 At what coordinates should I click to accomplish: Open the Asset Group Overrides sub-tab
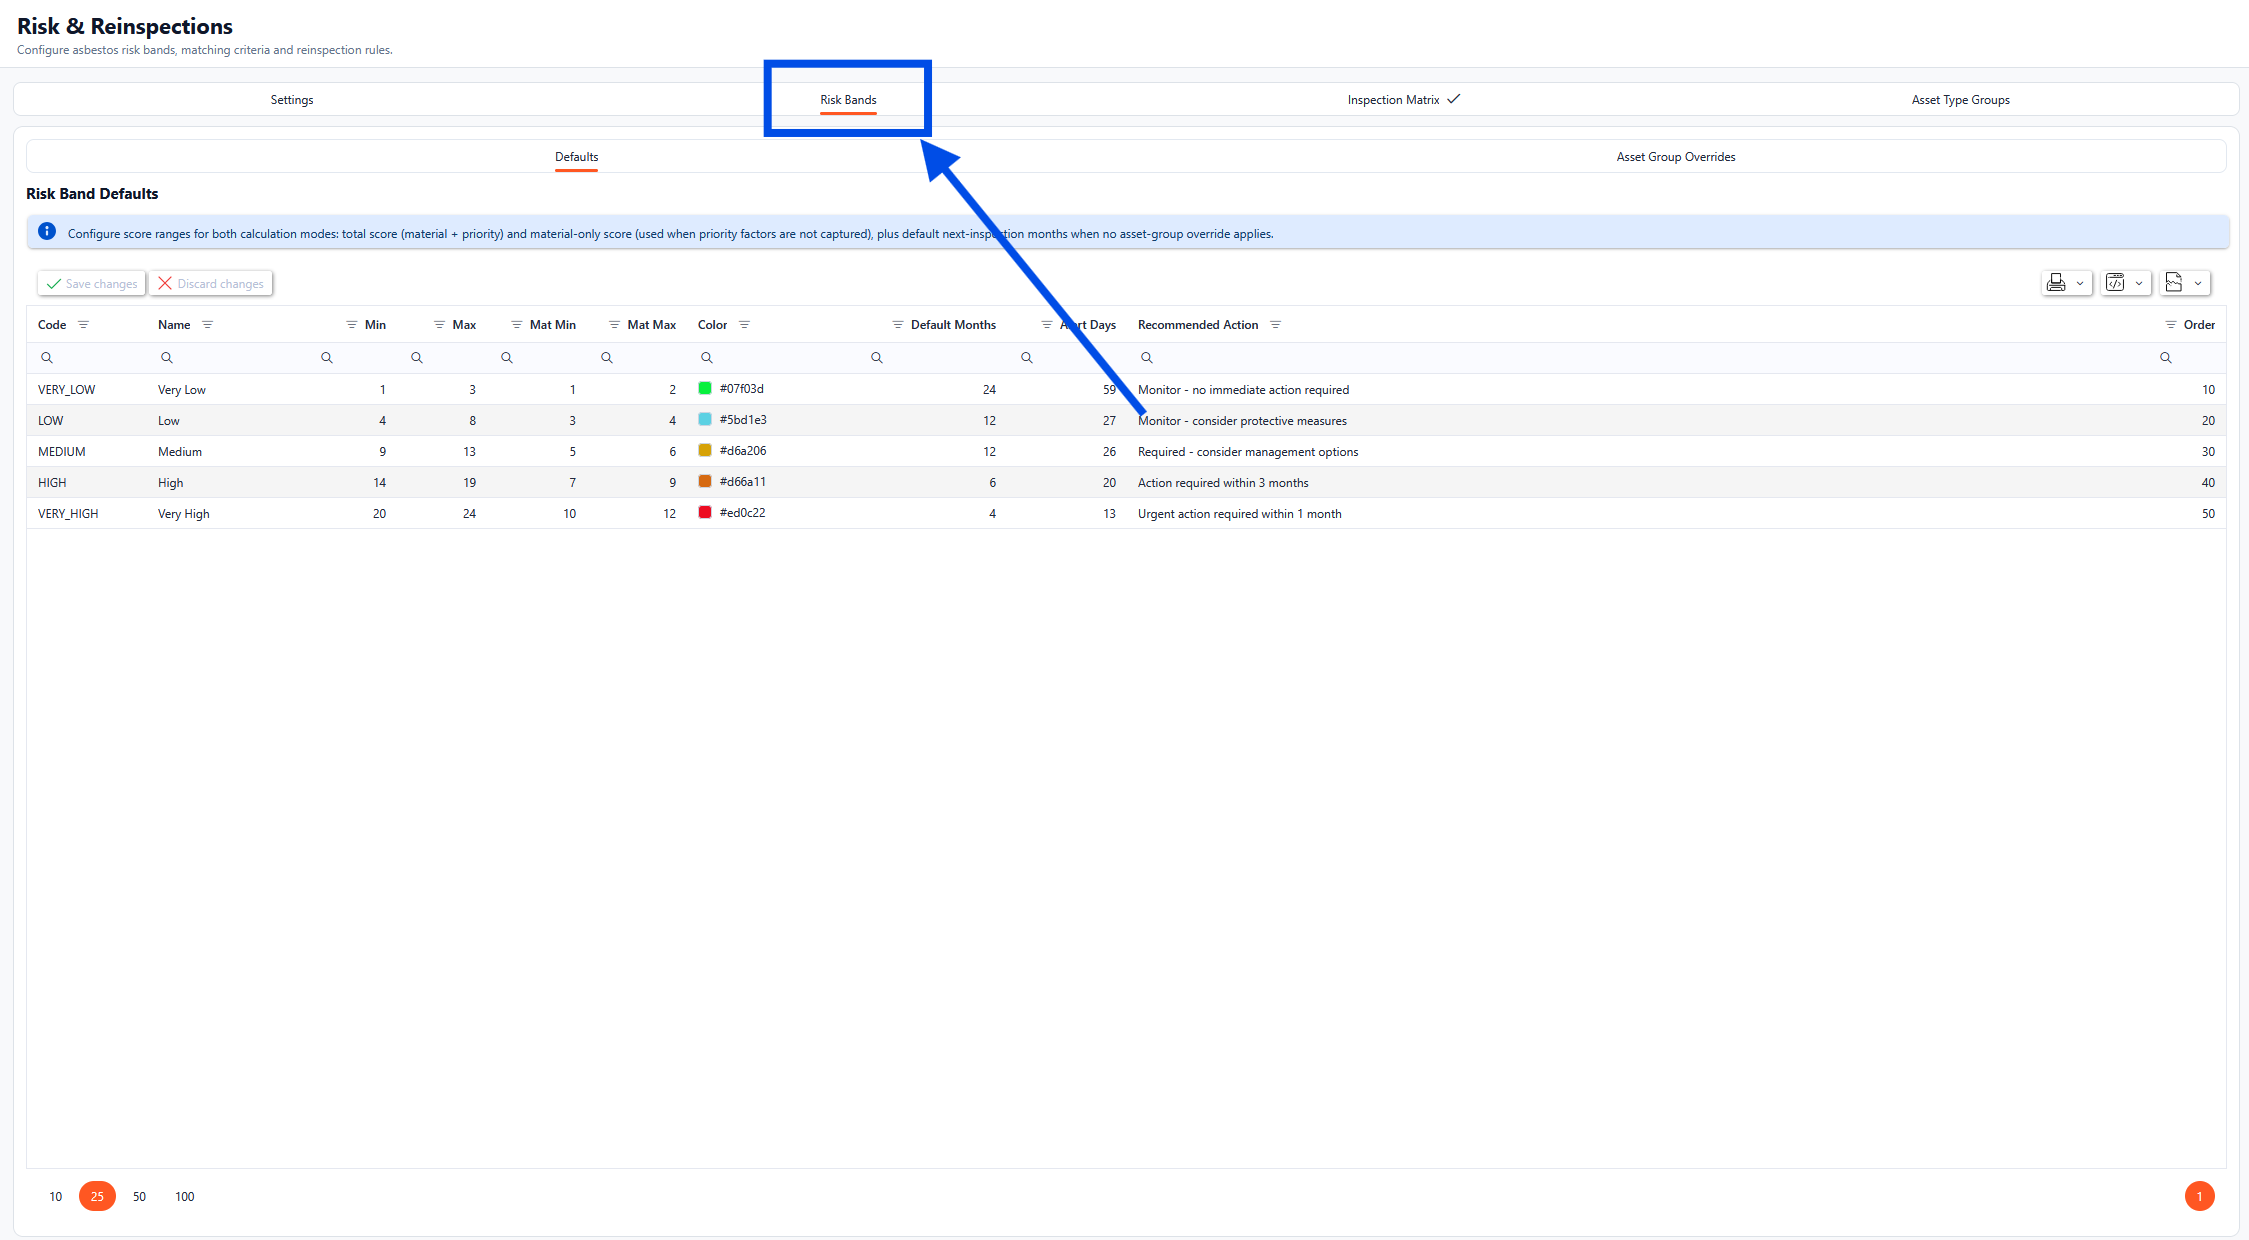(1675, 157)
